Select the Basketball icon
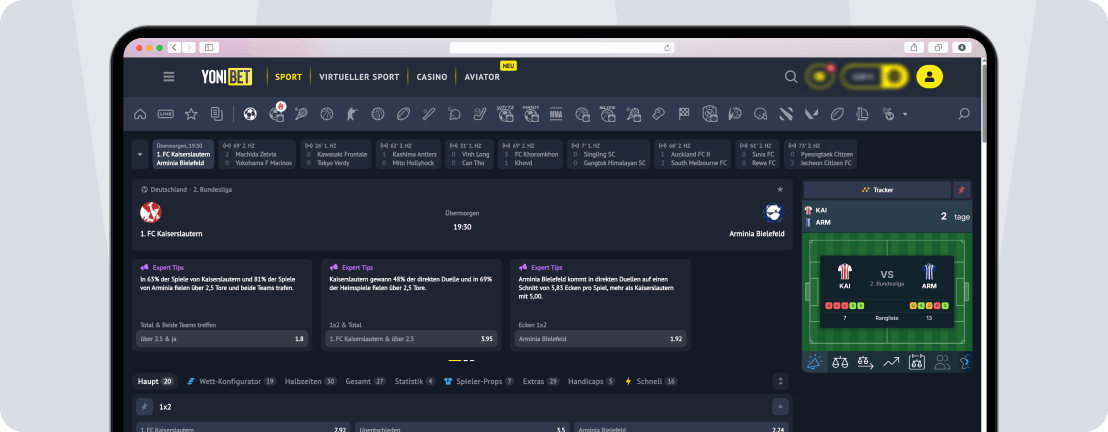 [326, 114]
